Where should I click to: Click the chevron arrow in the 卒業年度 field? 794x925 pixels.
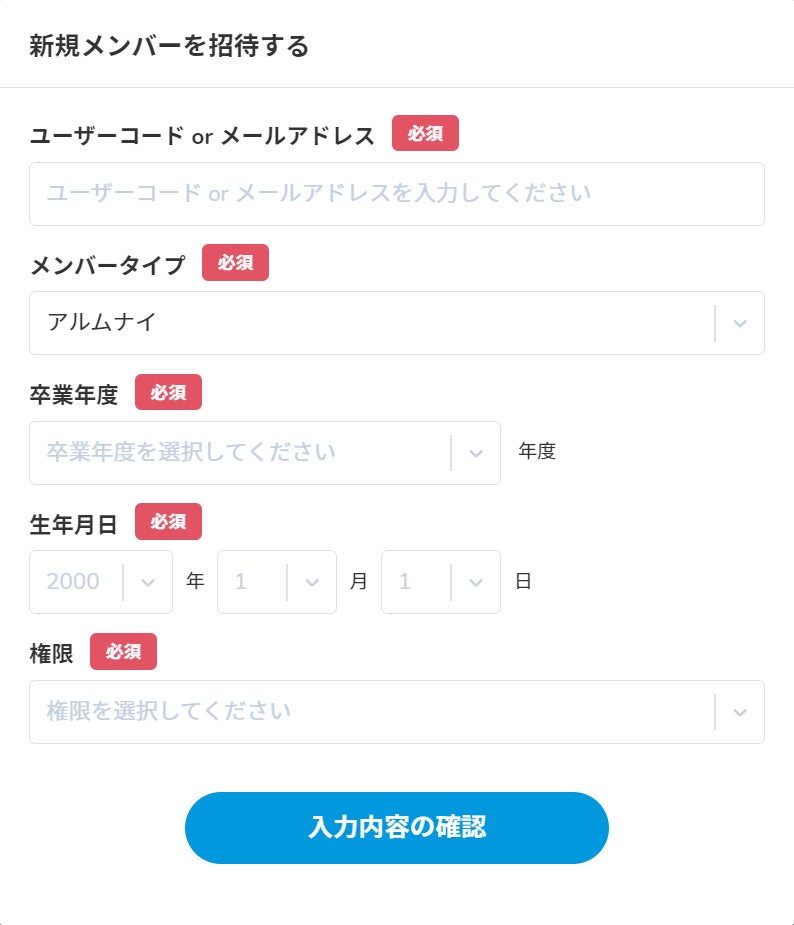pos(476,453)
